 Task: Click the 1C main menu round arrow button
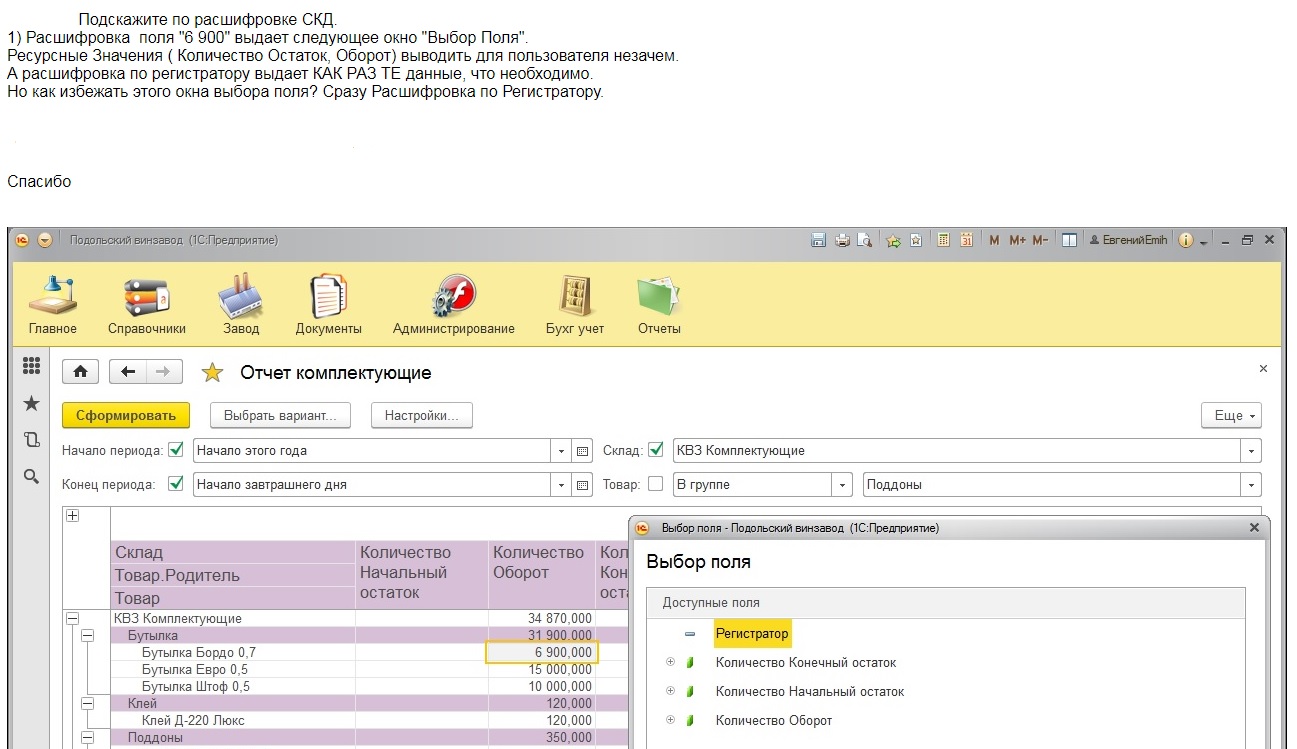(x=45, y=241)
